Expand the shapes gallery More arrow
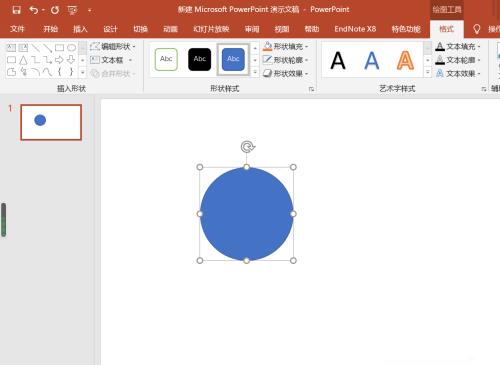Screen dimensions: 500x365 (83, 72)
